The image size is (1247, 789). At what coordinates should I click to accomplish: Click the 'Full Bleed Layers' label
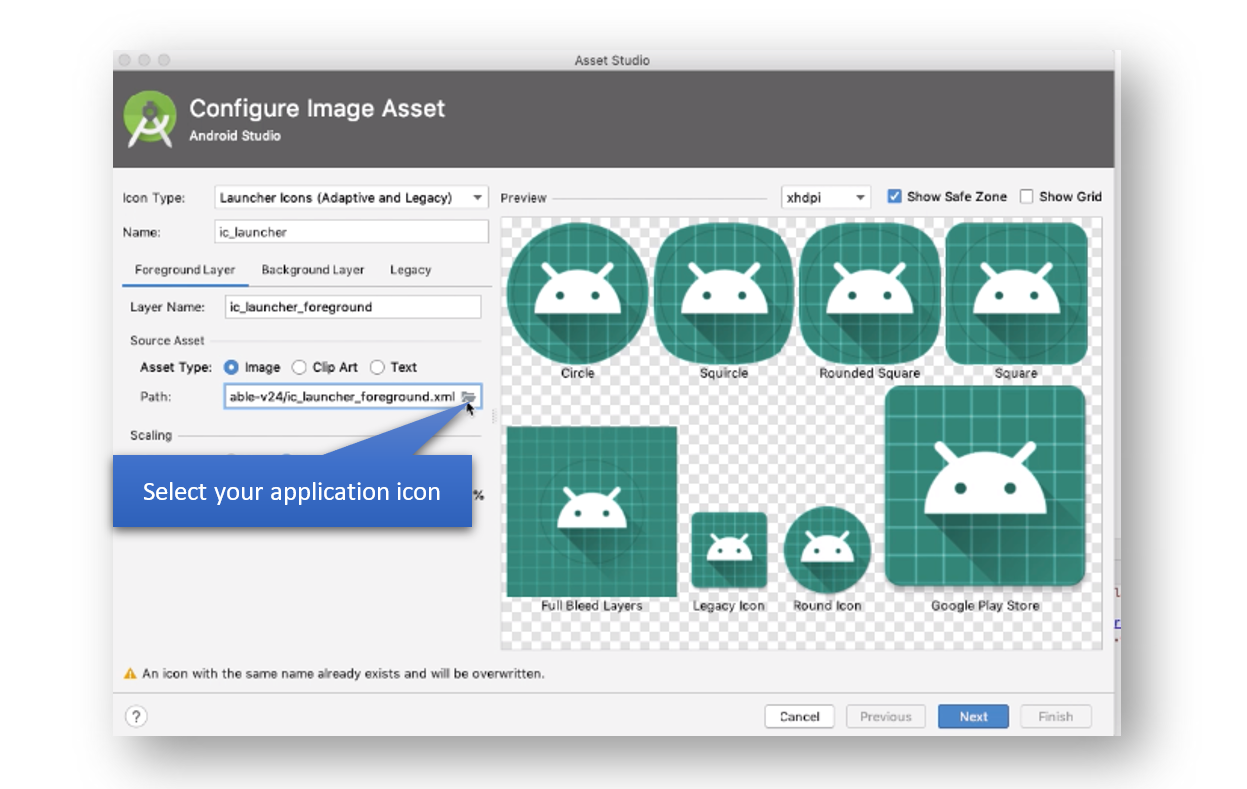(x=592, y=606)
